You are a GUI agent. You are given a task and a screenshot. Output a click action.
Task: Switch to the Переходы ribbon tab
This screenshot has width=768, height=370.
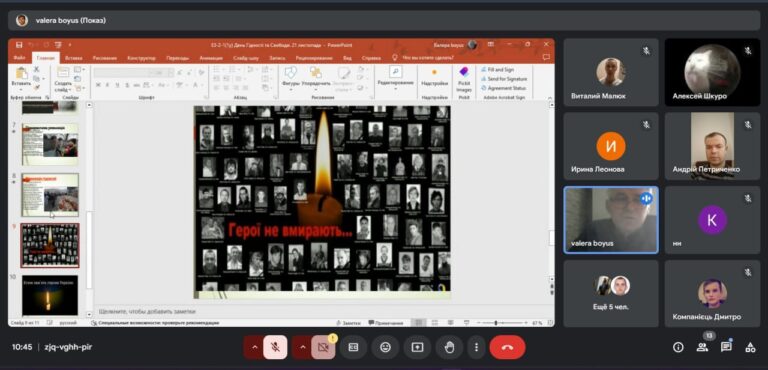(x=177, y=57)
